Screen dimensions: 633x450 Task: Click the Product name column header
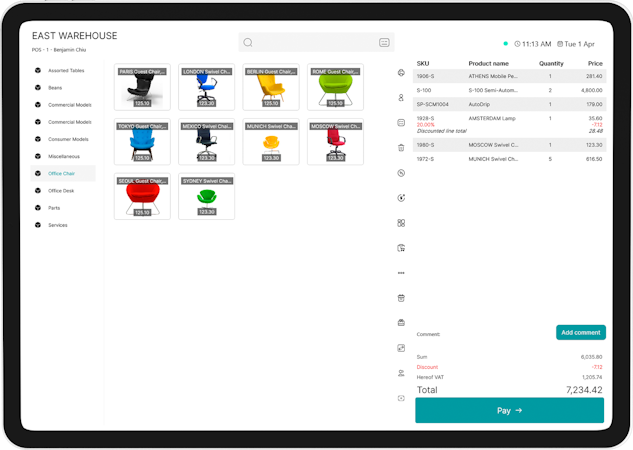pos(488,63)
